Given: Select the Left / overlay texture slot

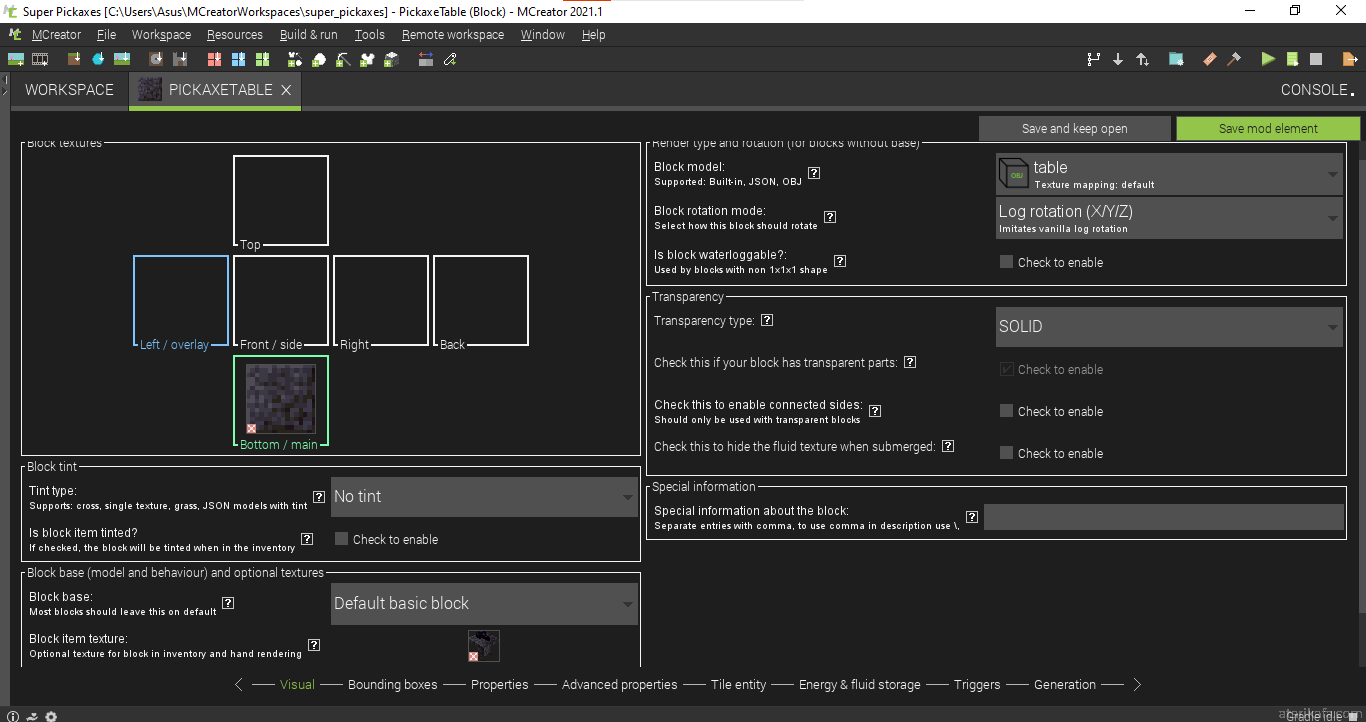Looking at the screenshot, I should 181,300.
